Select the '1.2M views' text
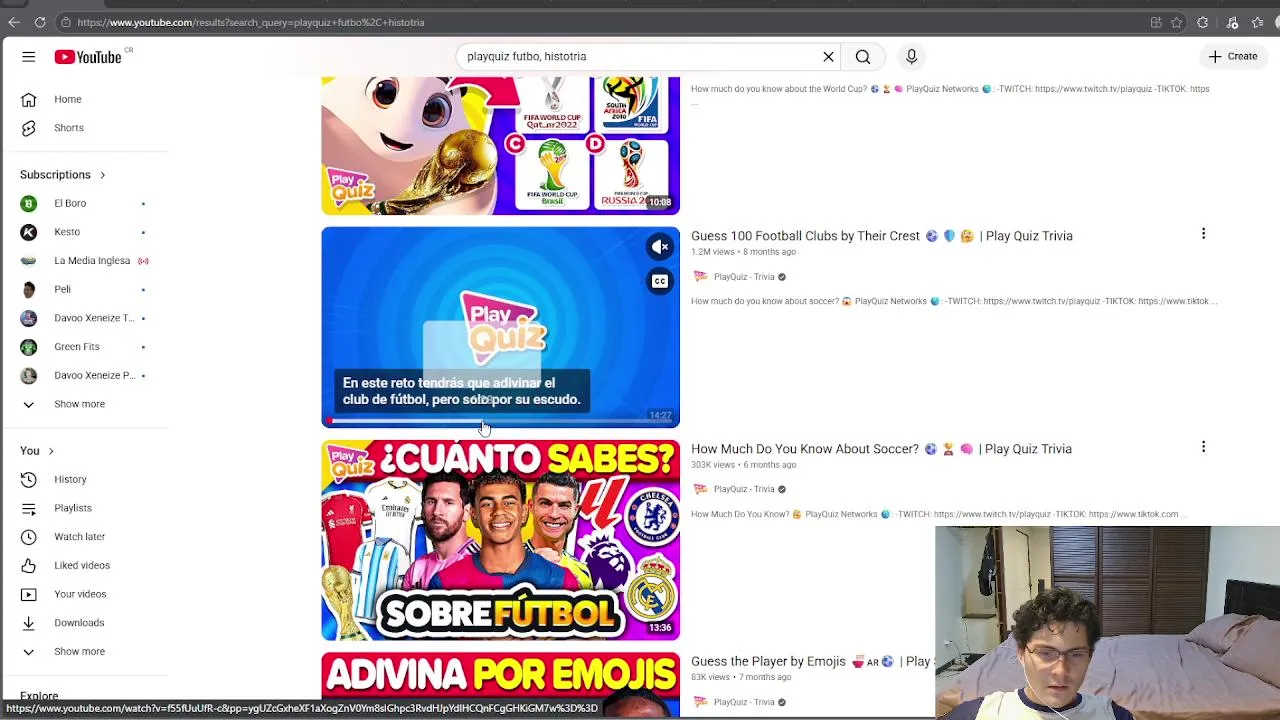The height and width of the screenshot is (720, 1280). (713, 252)
